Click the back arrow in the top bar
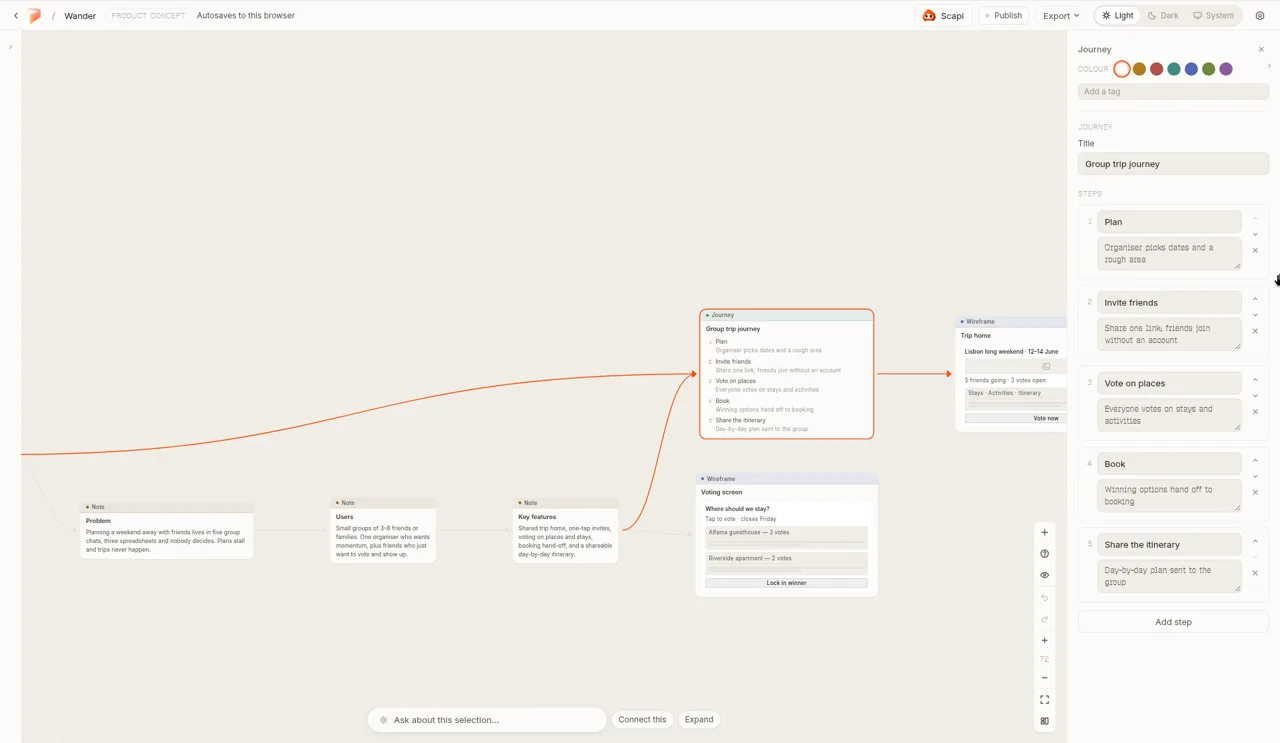1280x743 pixels. click(16, 16)
